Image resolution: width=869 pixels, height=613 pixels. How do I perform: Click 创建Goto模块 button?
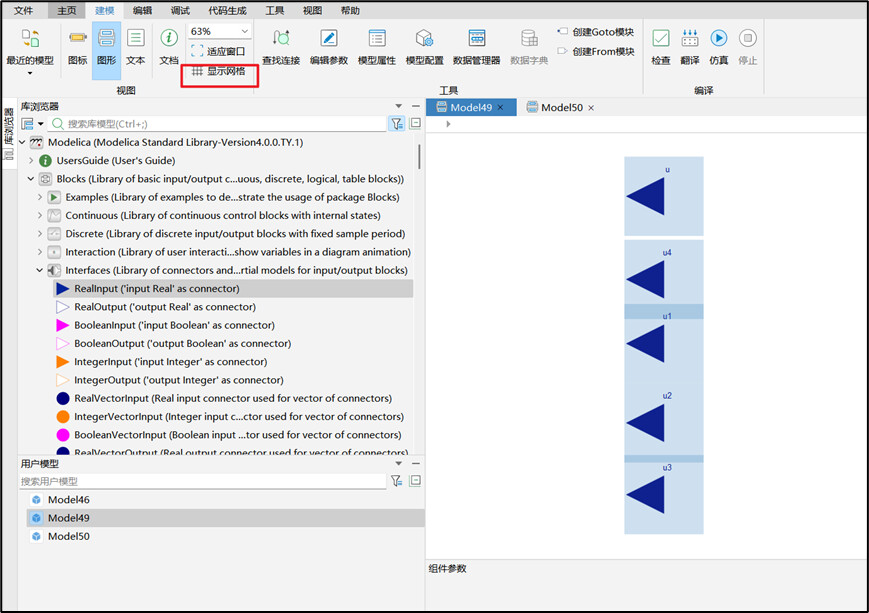pos(596,32)
